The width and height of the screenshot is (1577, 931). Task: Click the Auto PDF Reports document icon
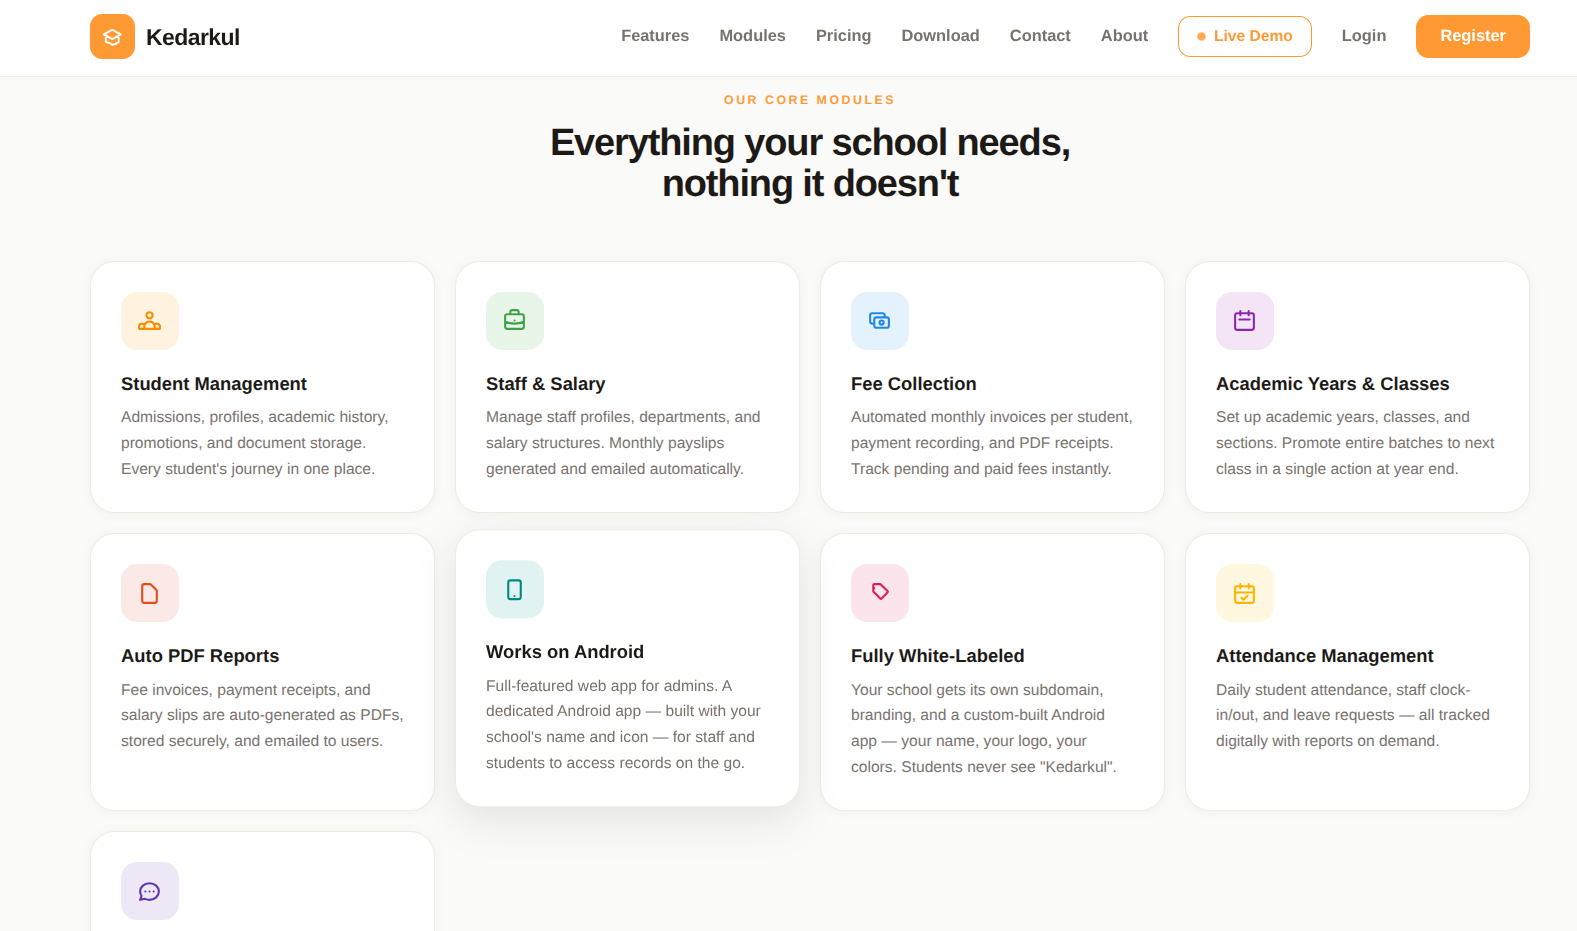click(150, 593)
